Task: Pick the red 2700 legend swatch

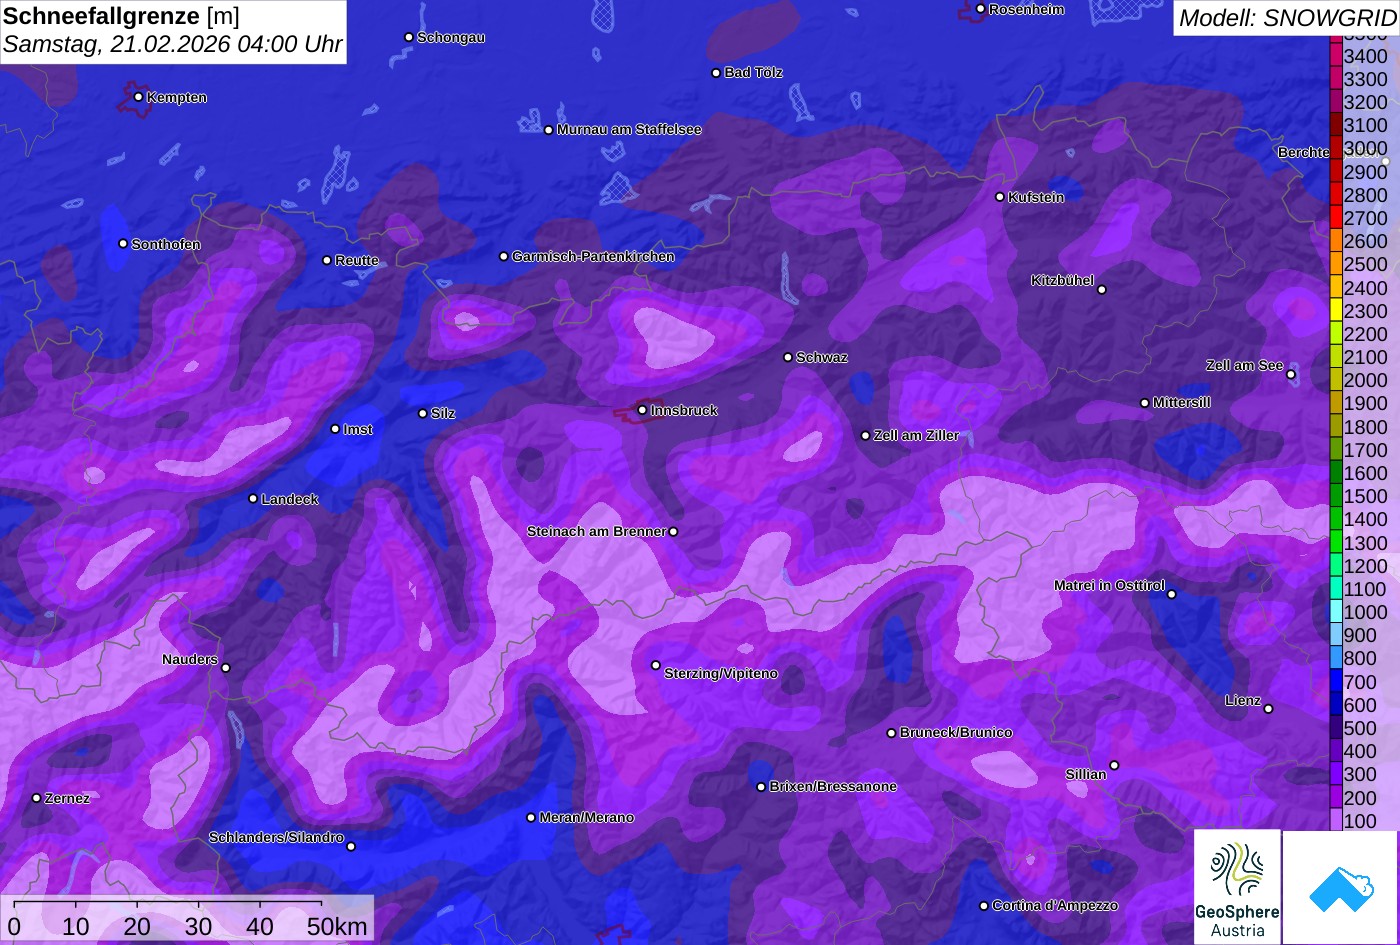Action: [1336, 217]
